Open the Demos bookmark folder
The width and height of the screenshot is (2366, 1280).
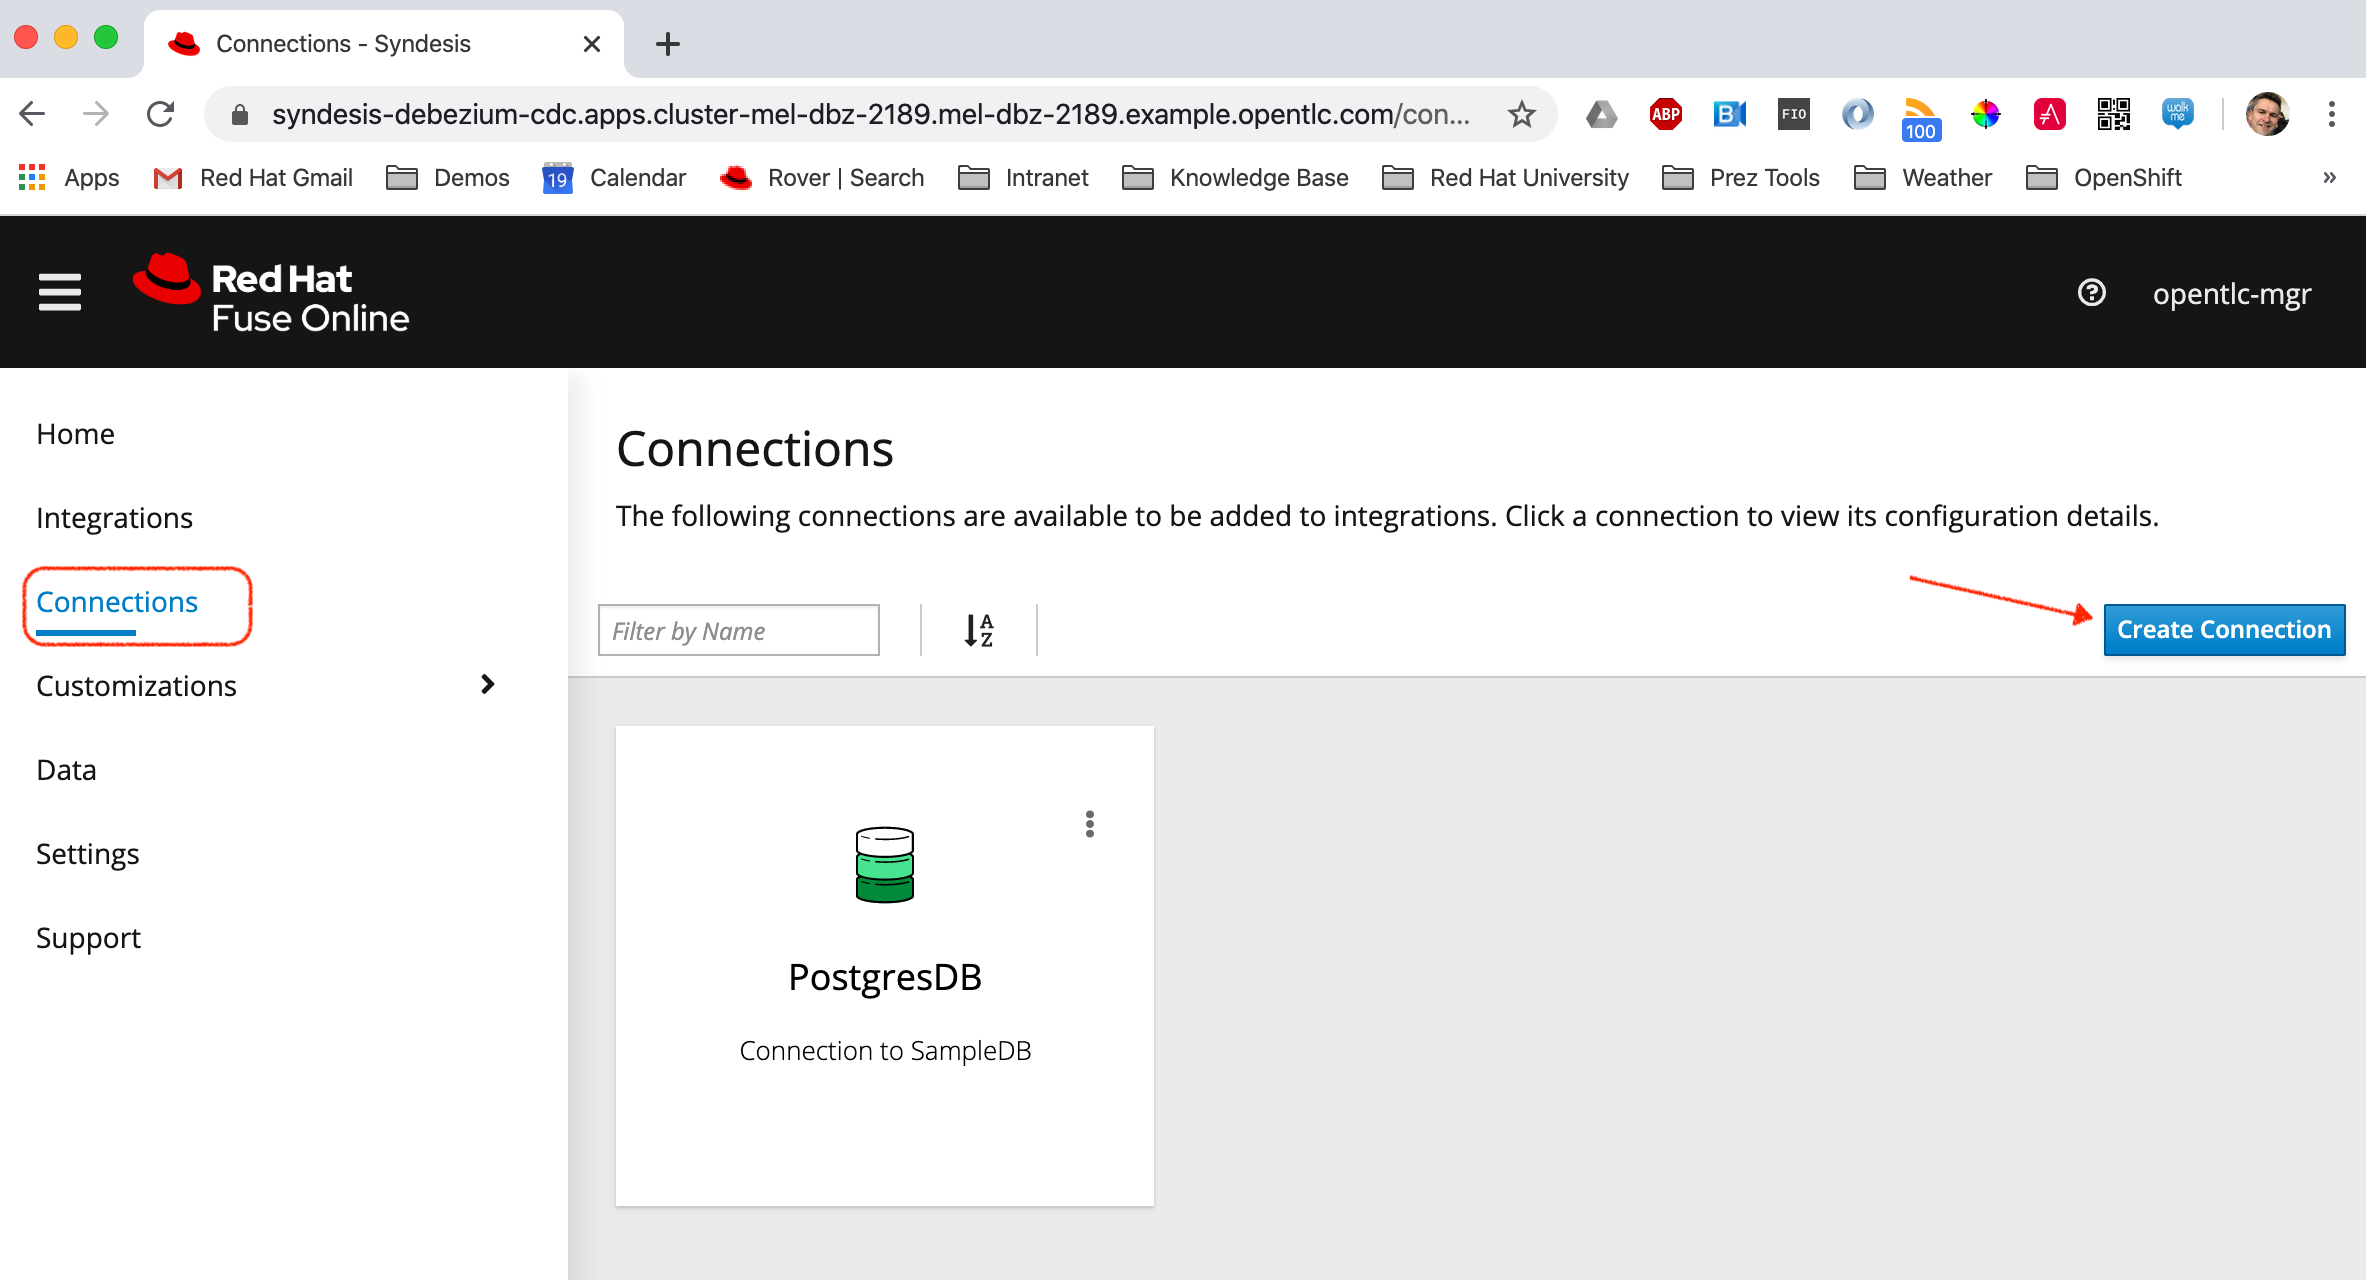click(448, 178)
